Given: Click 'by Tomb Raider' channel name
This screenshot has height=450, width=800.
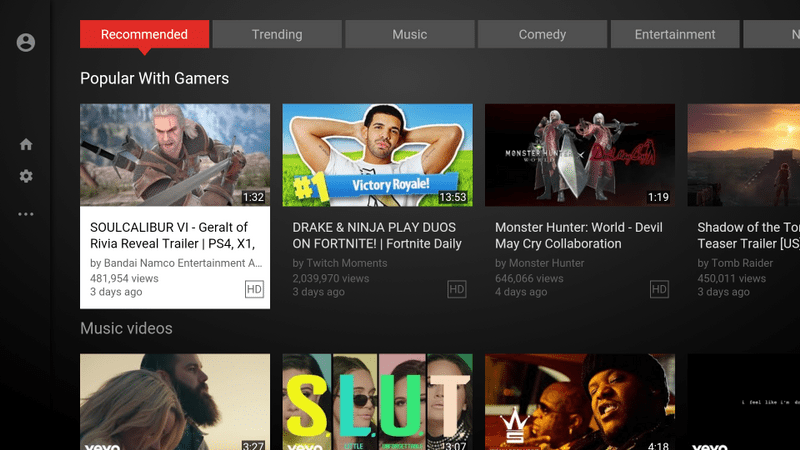Looking at the screenshot, I should pos(735,263).
